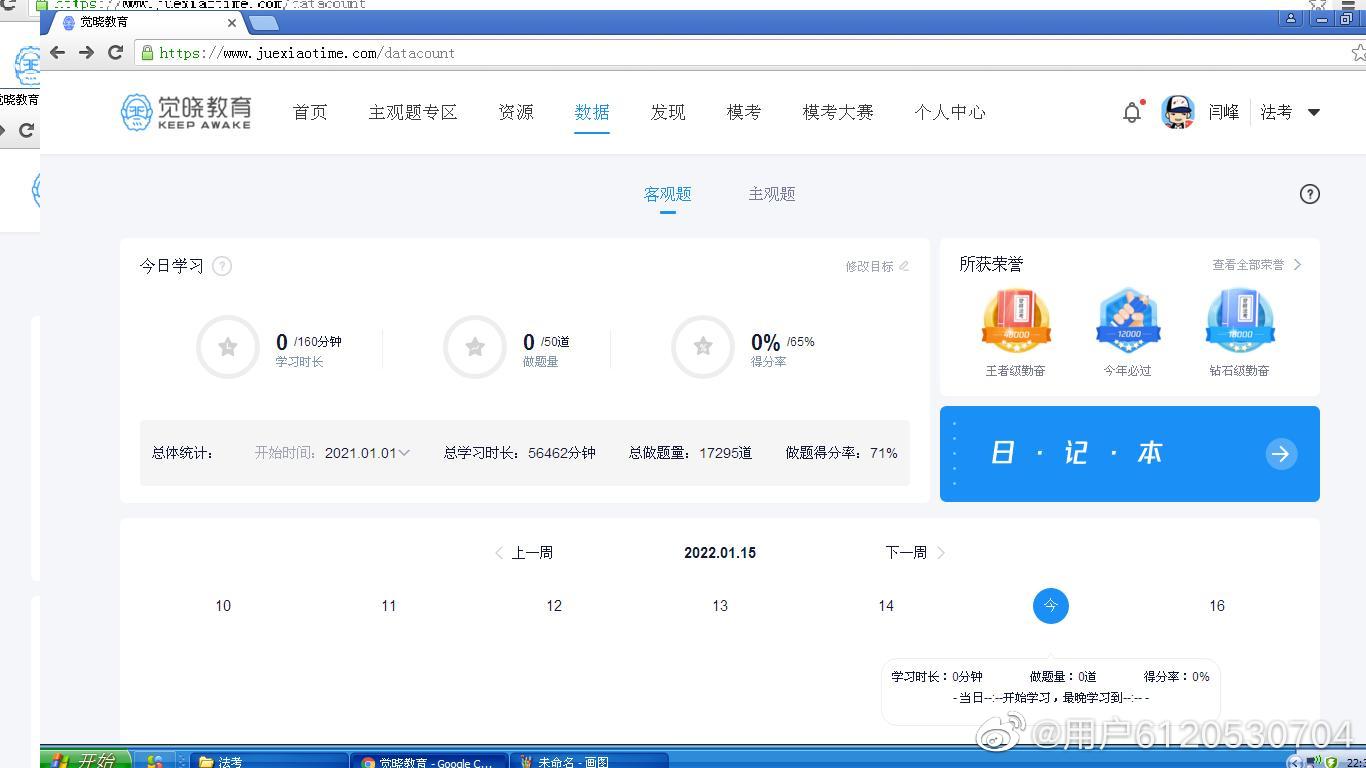
Task: Click the arrow circle on 日记本 banner
Action: pos(1281,454)
